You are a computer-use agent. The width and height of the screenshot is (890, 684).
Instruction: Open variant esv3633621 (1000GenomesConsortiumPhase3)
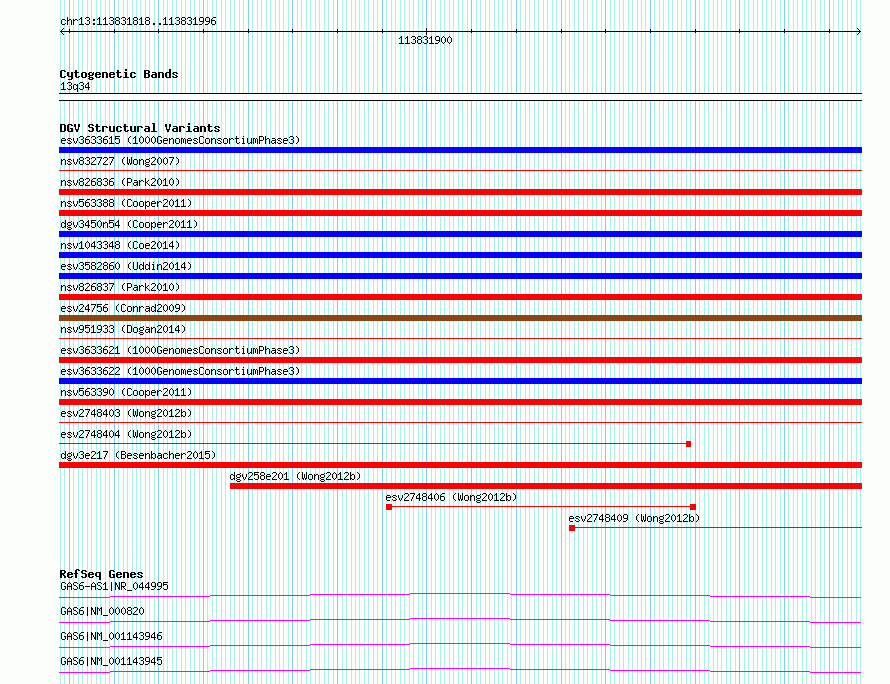tap(180, 350)
